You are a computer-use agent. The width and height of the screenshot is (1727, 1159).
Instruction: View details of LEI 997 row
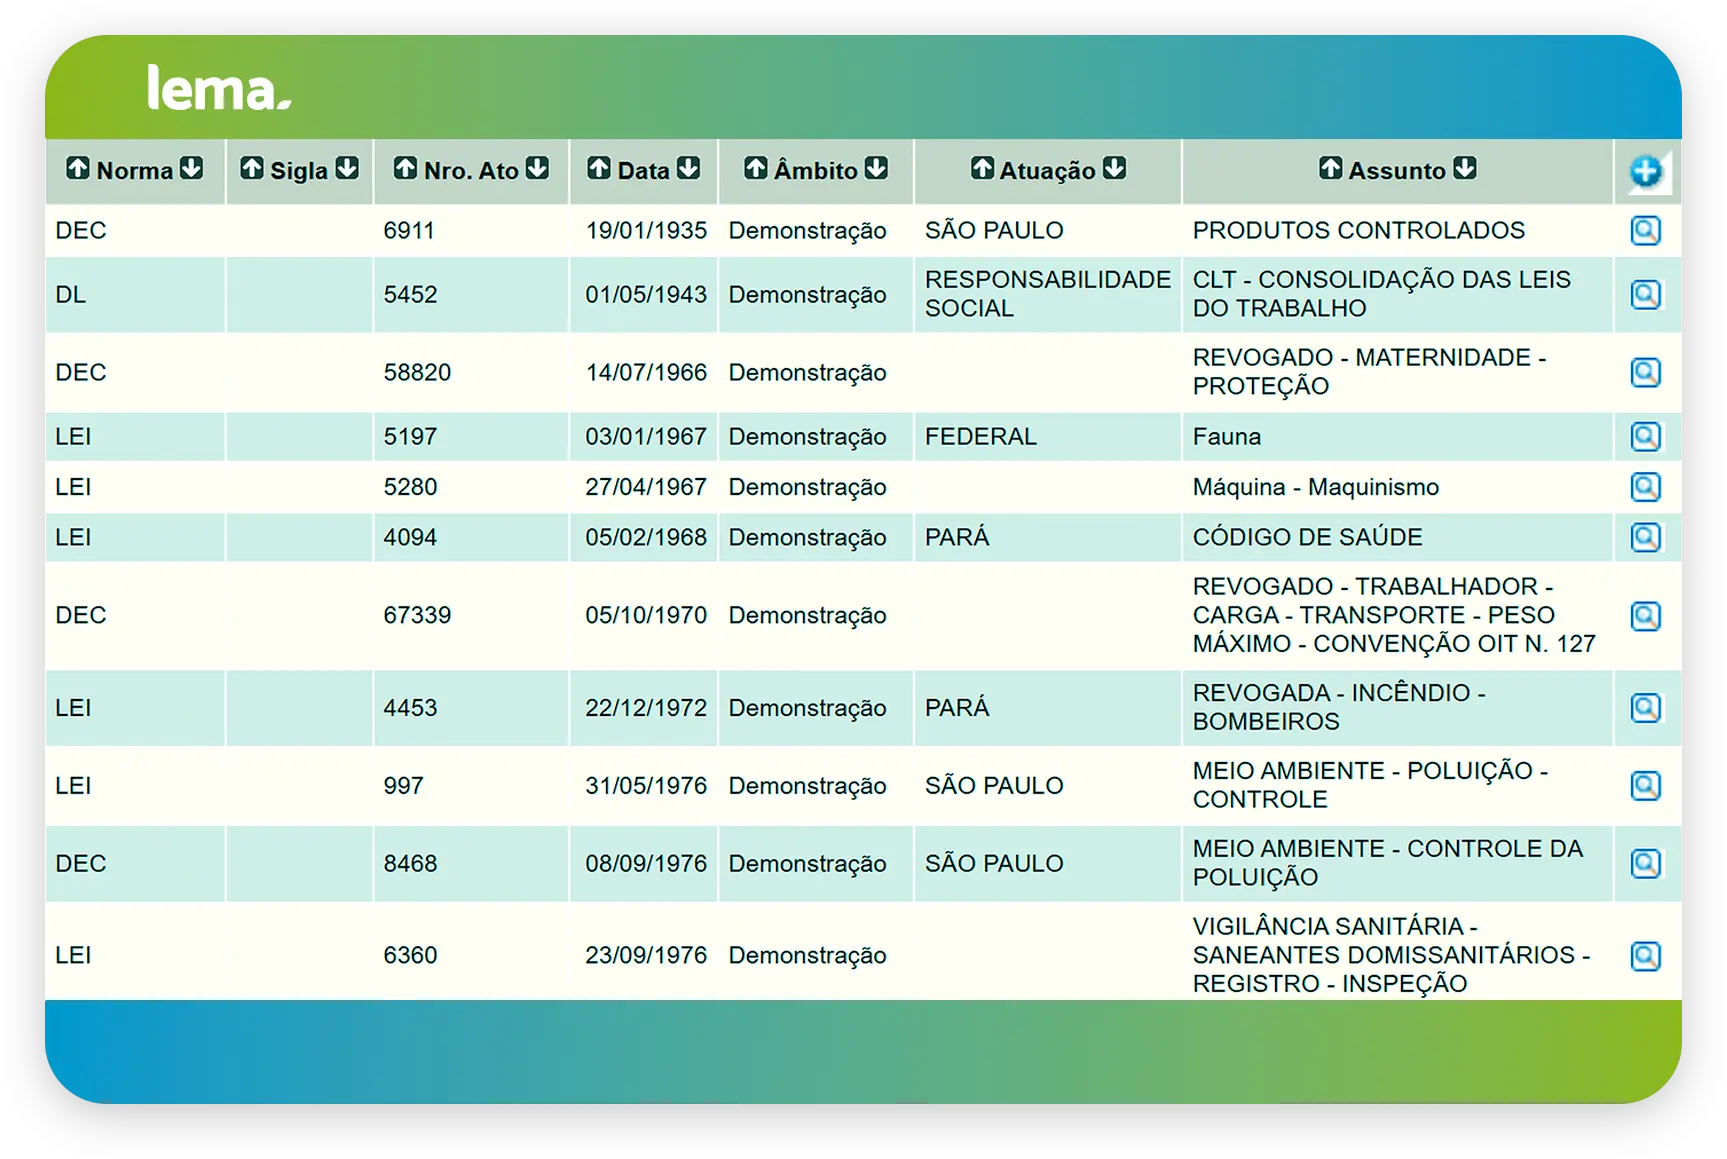tap(1645, 786)
